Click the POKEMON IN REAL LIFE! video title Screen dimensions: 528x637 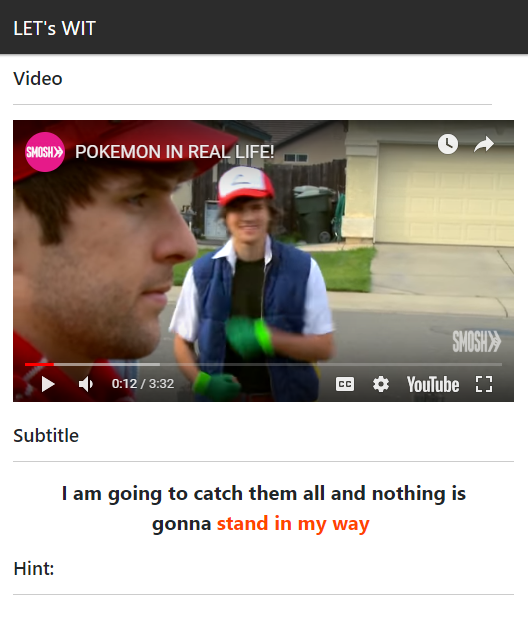[x=175, y=152]
